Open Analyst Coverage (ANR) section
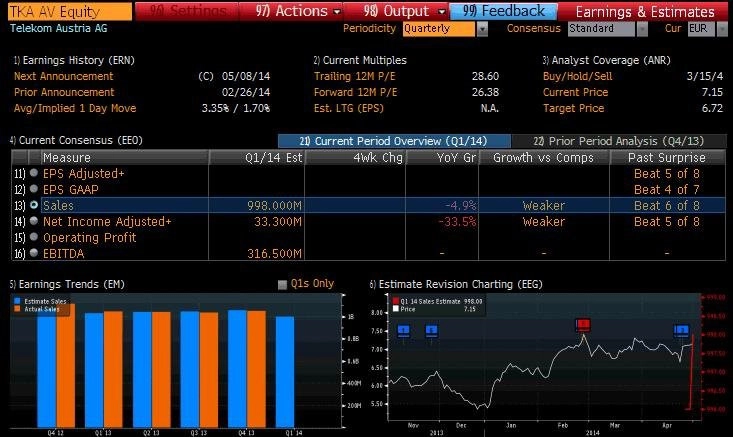733x437 pixels. tap(606, 60)
